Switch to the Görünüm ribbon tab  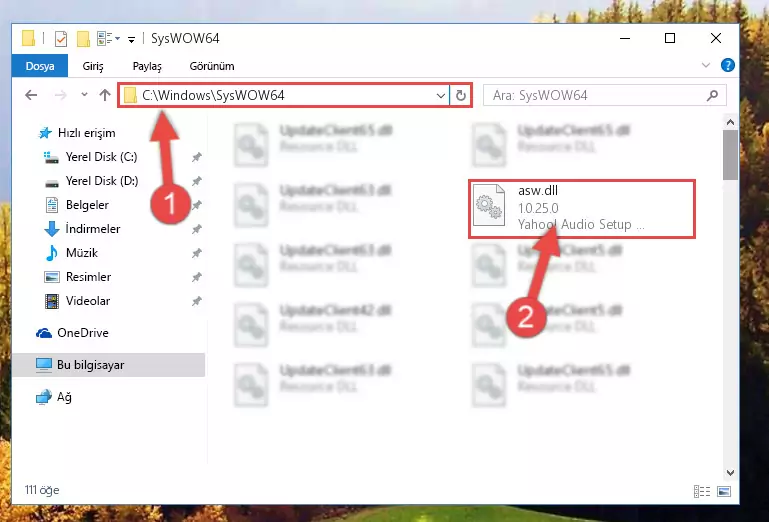click(212, 66)
